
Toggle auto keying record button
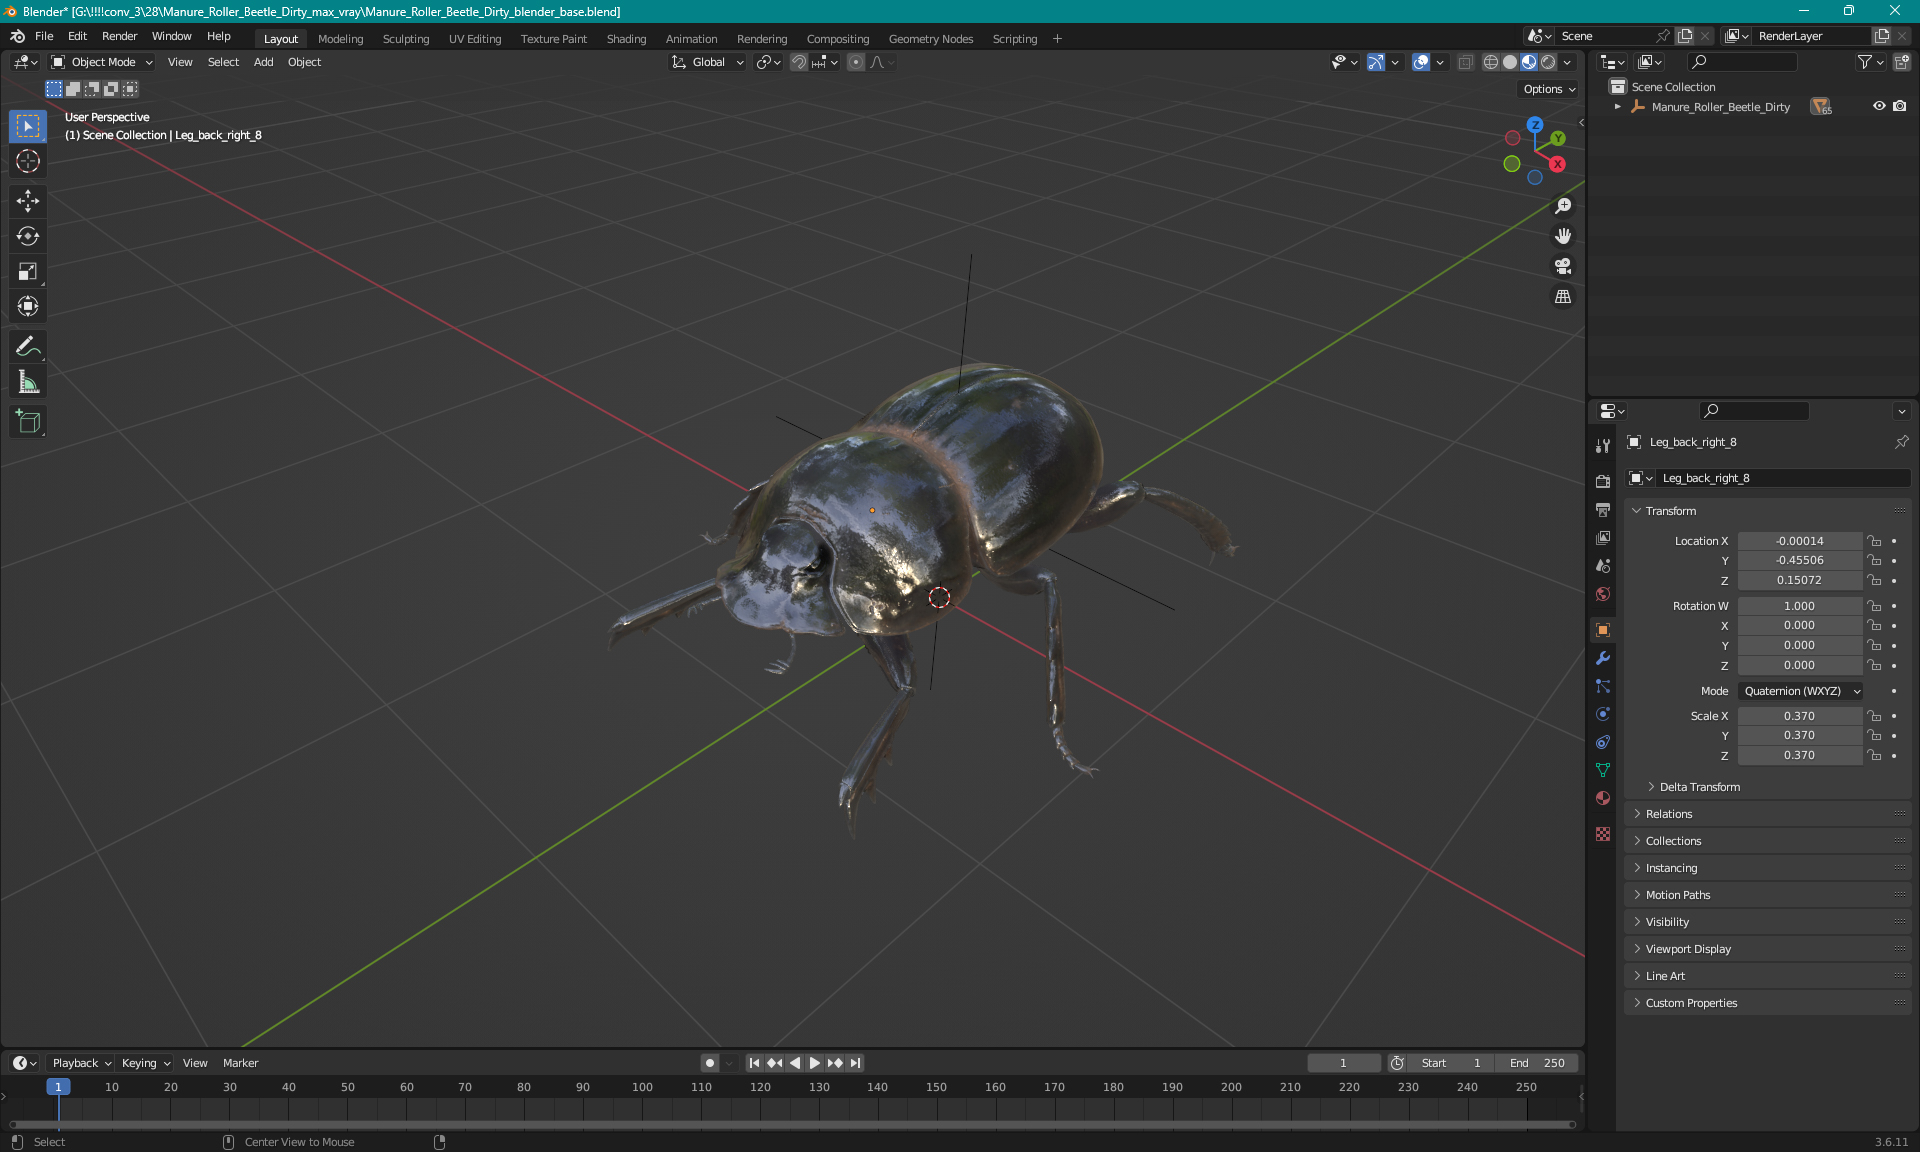click(x=709, y=1063)
